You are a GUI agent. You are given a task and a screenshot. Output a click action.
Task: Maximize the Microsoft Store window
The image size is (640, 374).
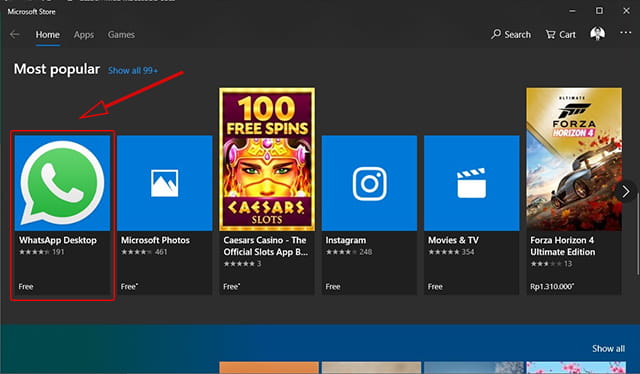[599, 11]
